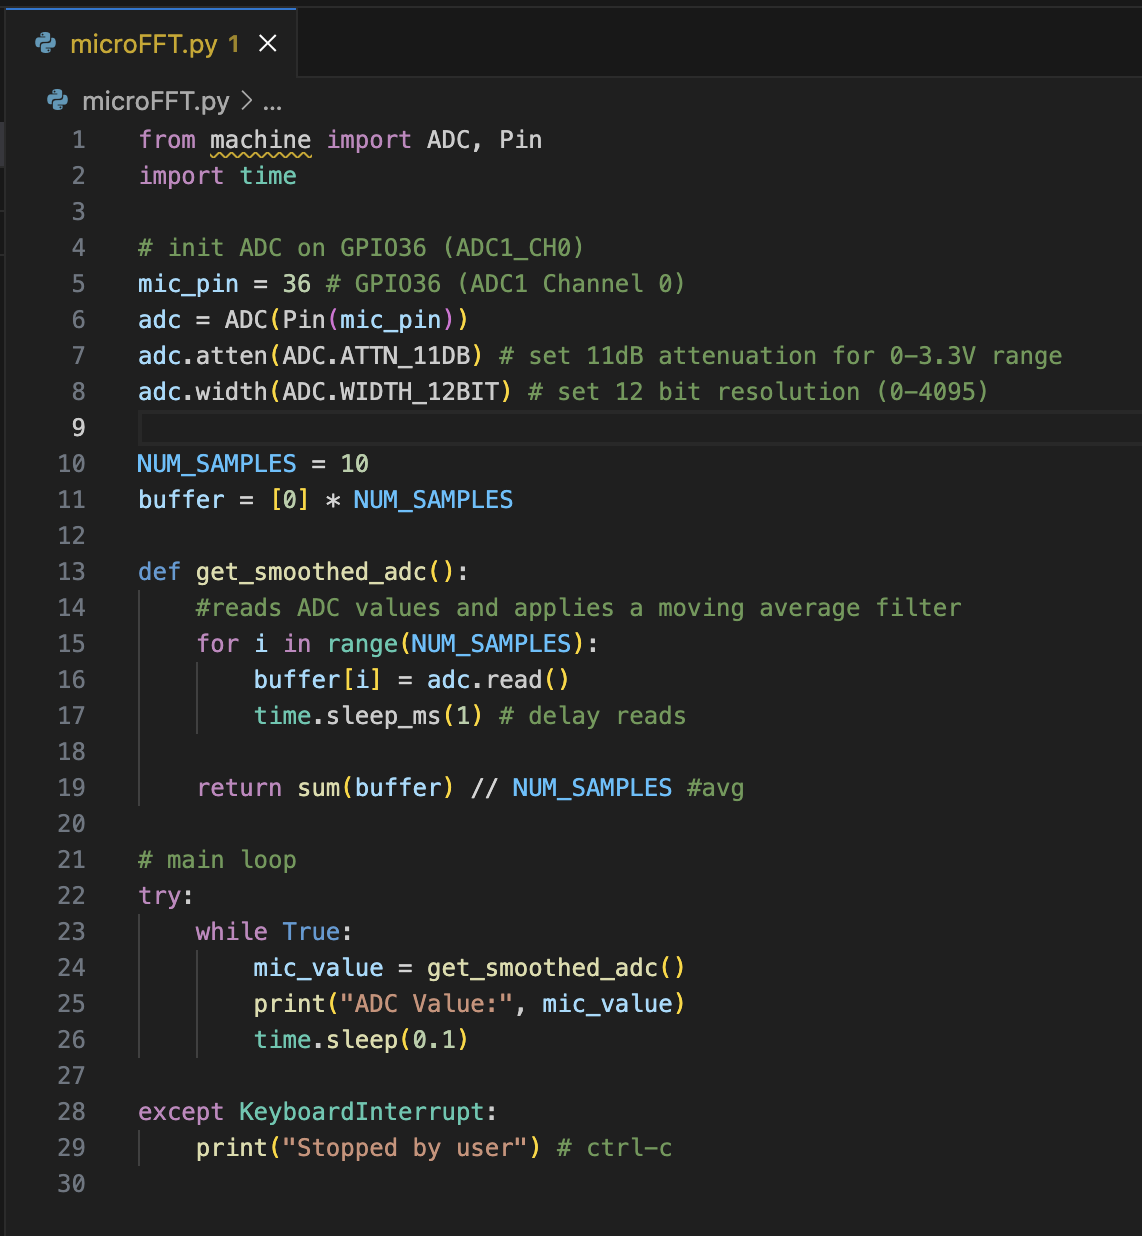Image resolution: width=1142 pixels, height=1236 pixels.
Task: Close the microFFT.py editor tab
Action: (267, 44)
